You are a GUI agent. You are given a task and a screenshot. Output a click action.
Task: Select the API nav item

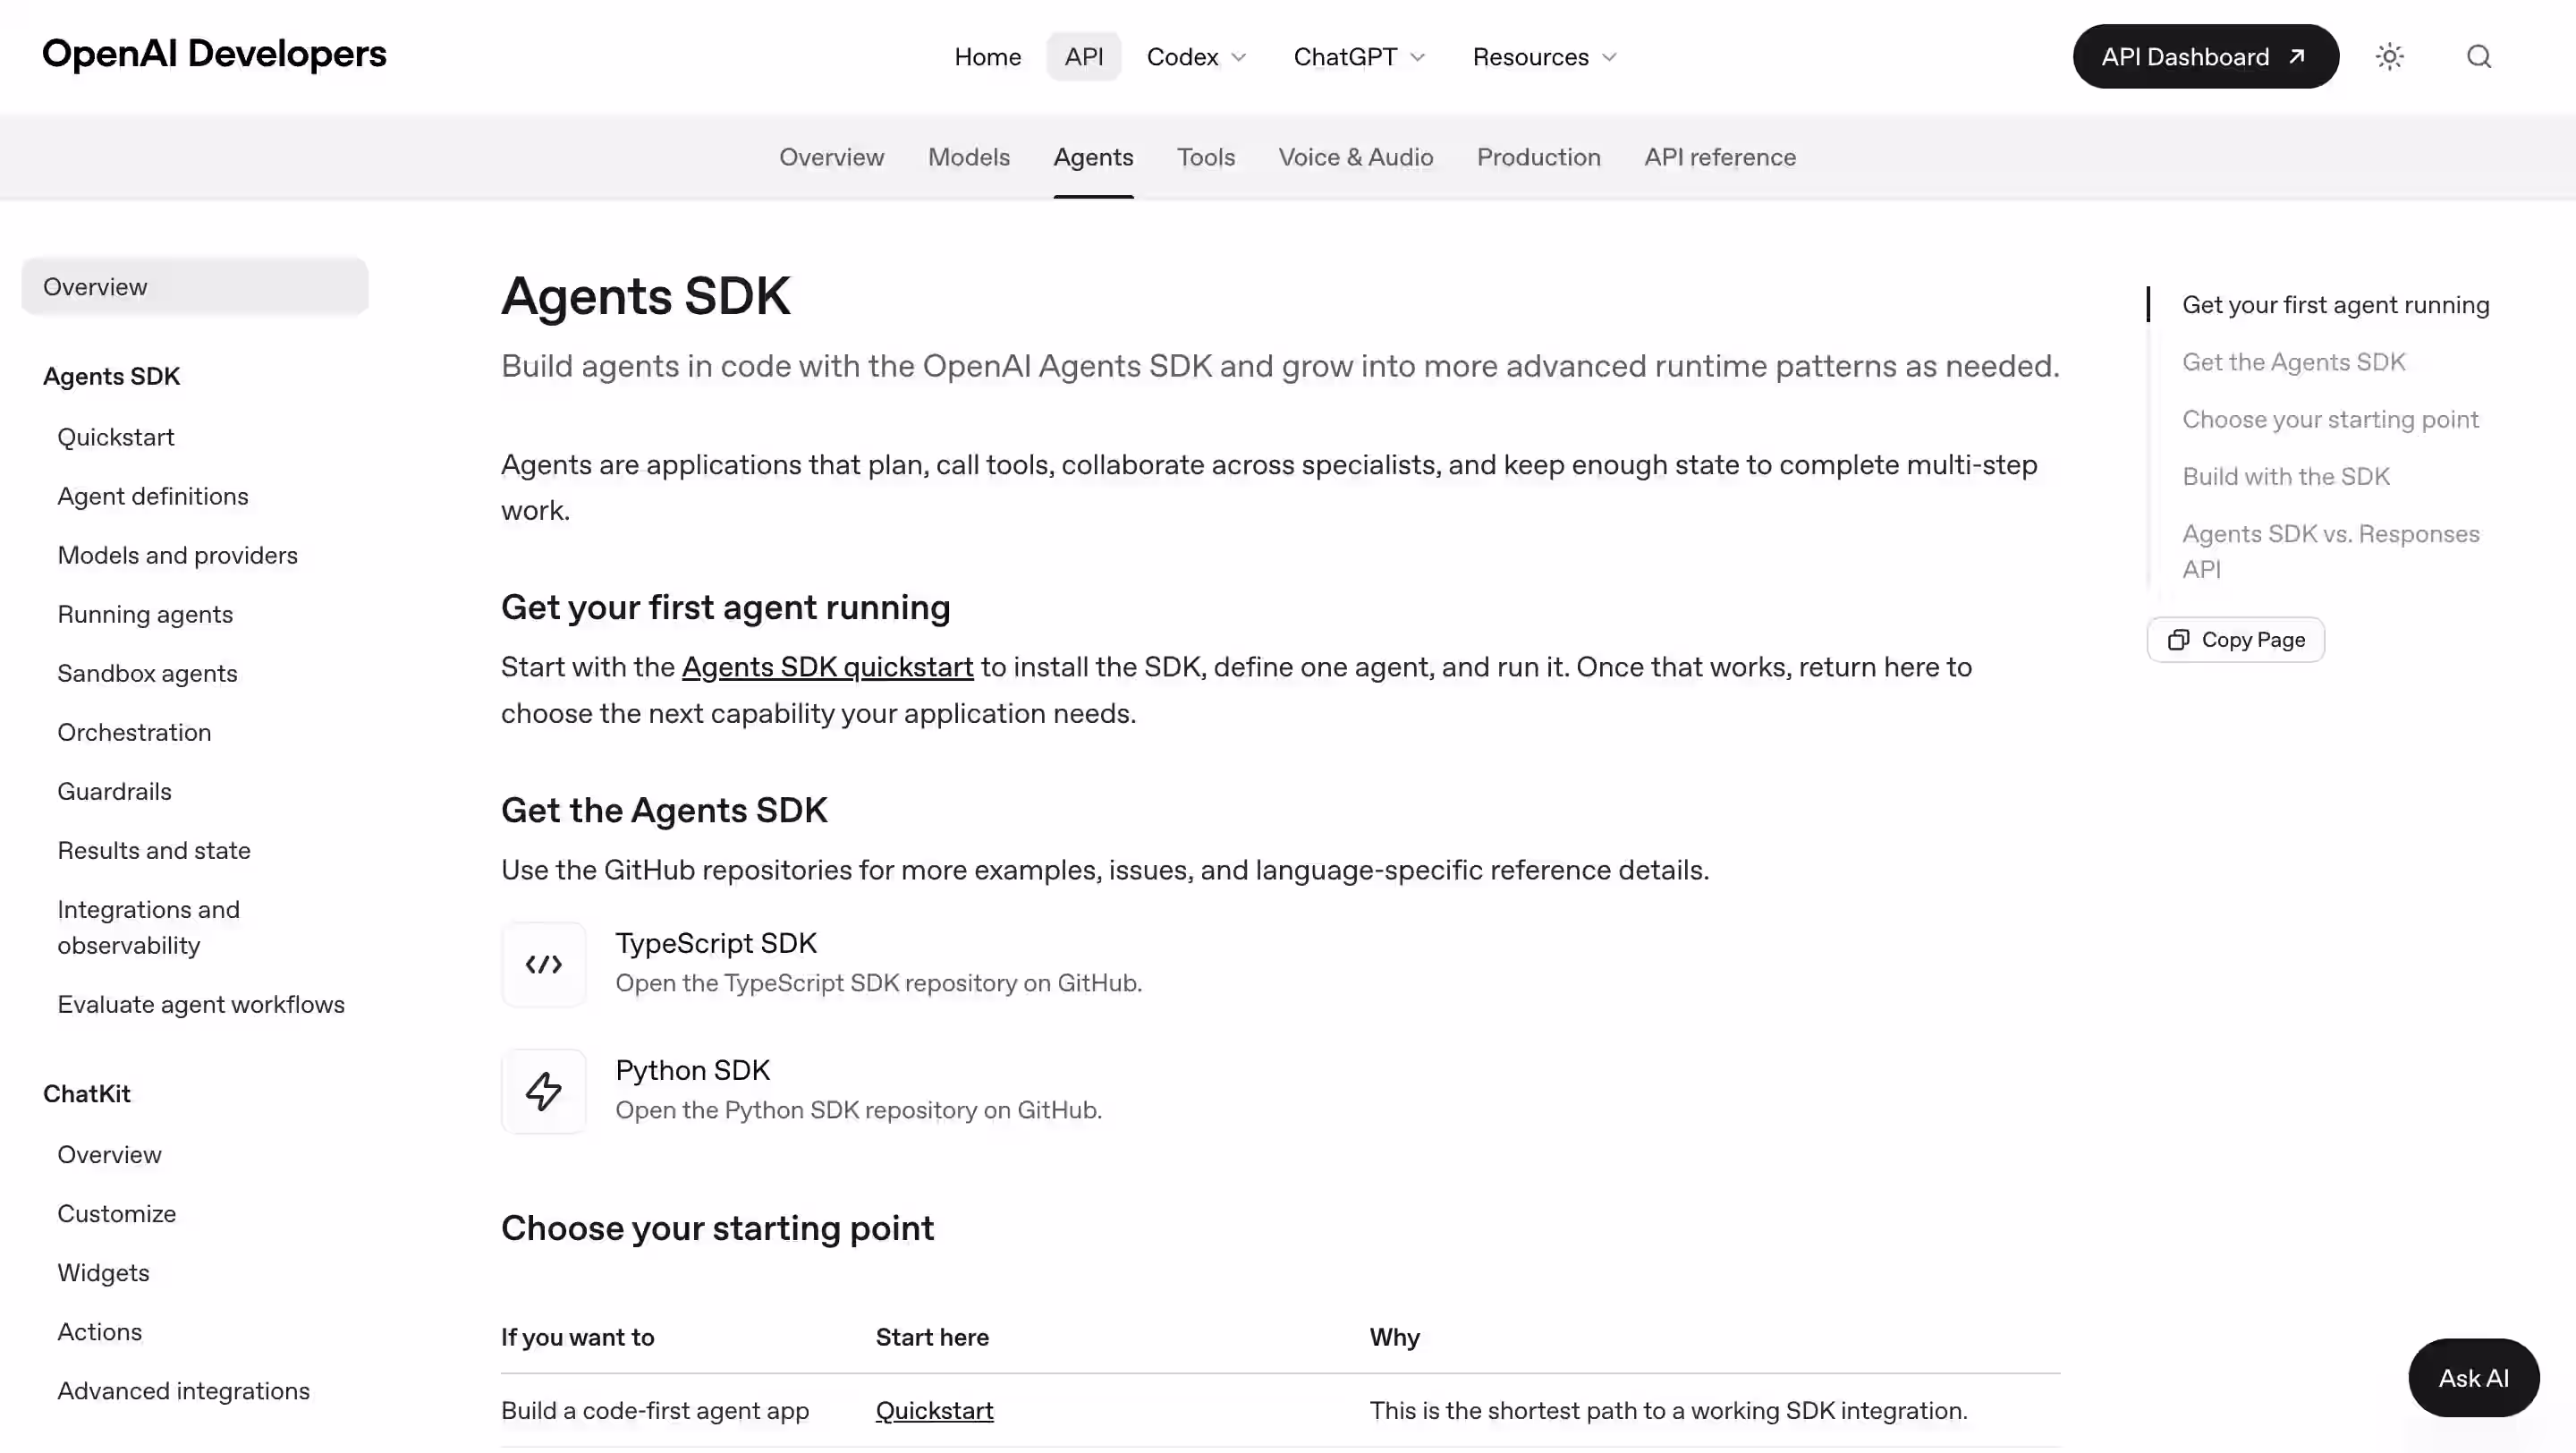click(x=1083, y=57)
